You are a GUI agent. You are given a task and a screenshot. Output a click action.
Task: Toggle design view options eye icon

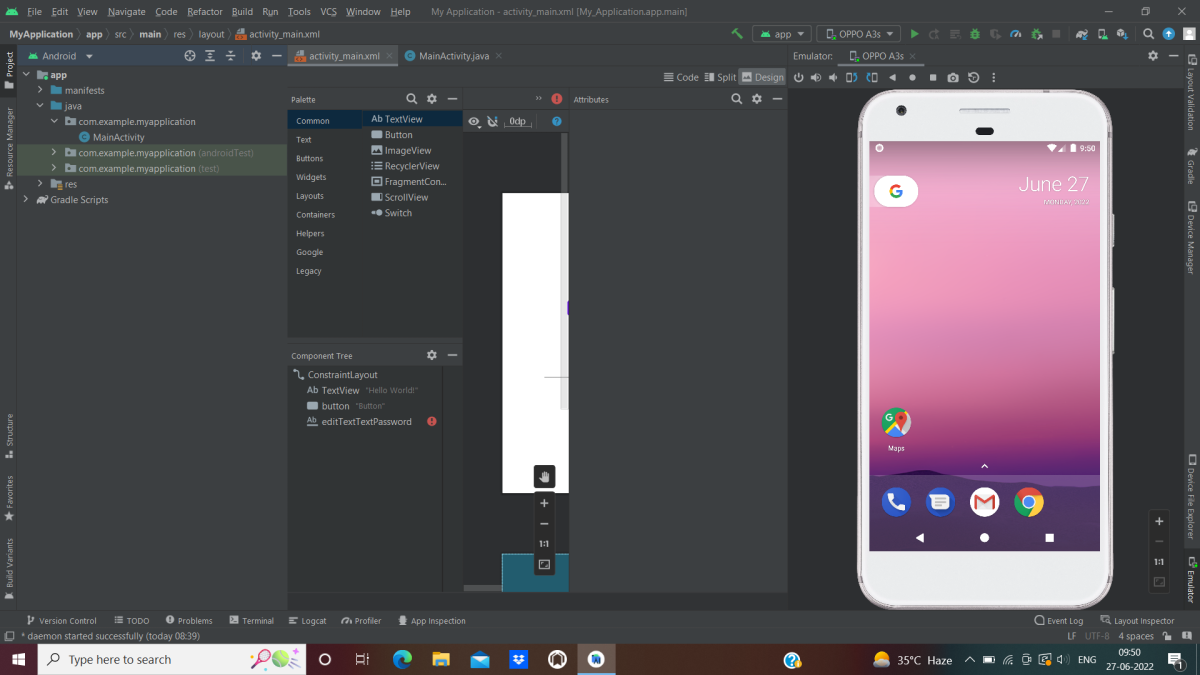point(474,122)
